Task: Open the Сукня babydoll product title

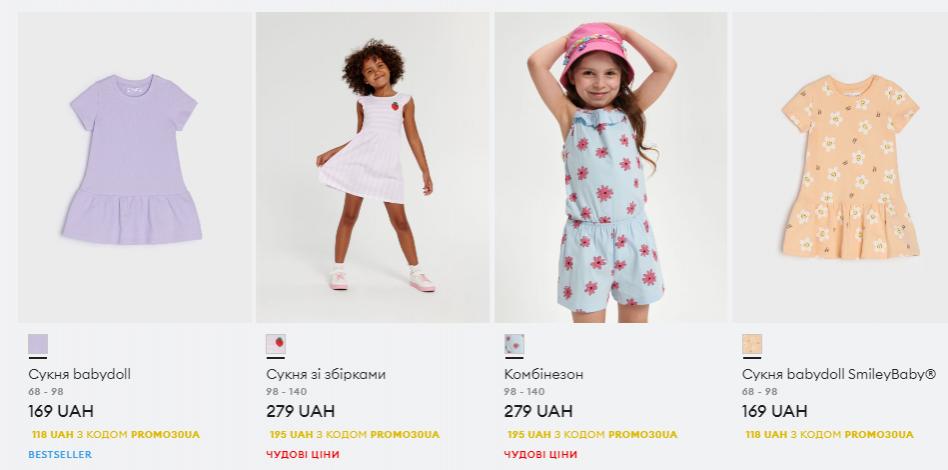Action: point(79,374)
